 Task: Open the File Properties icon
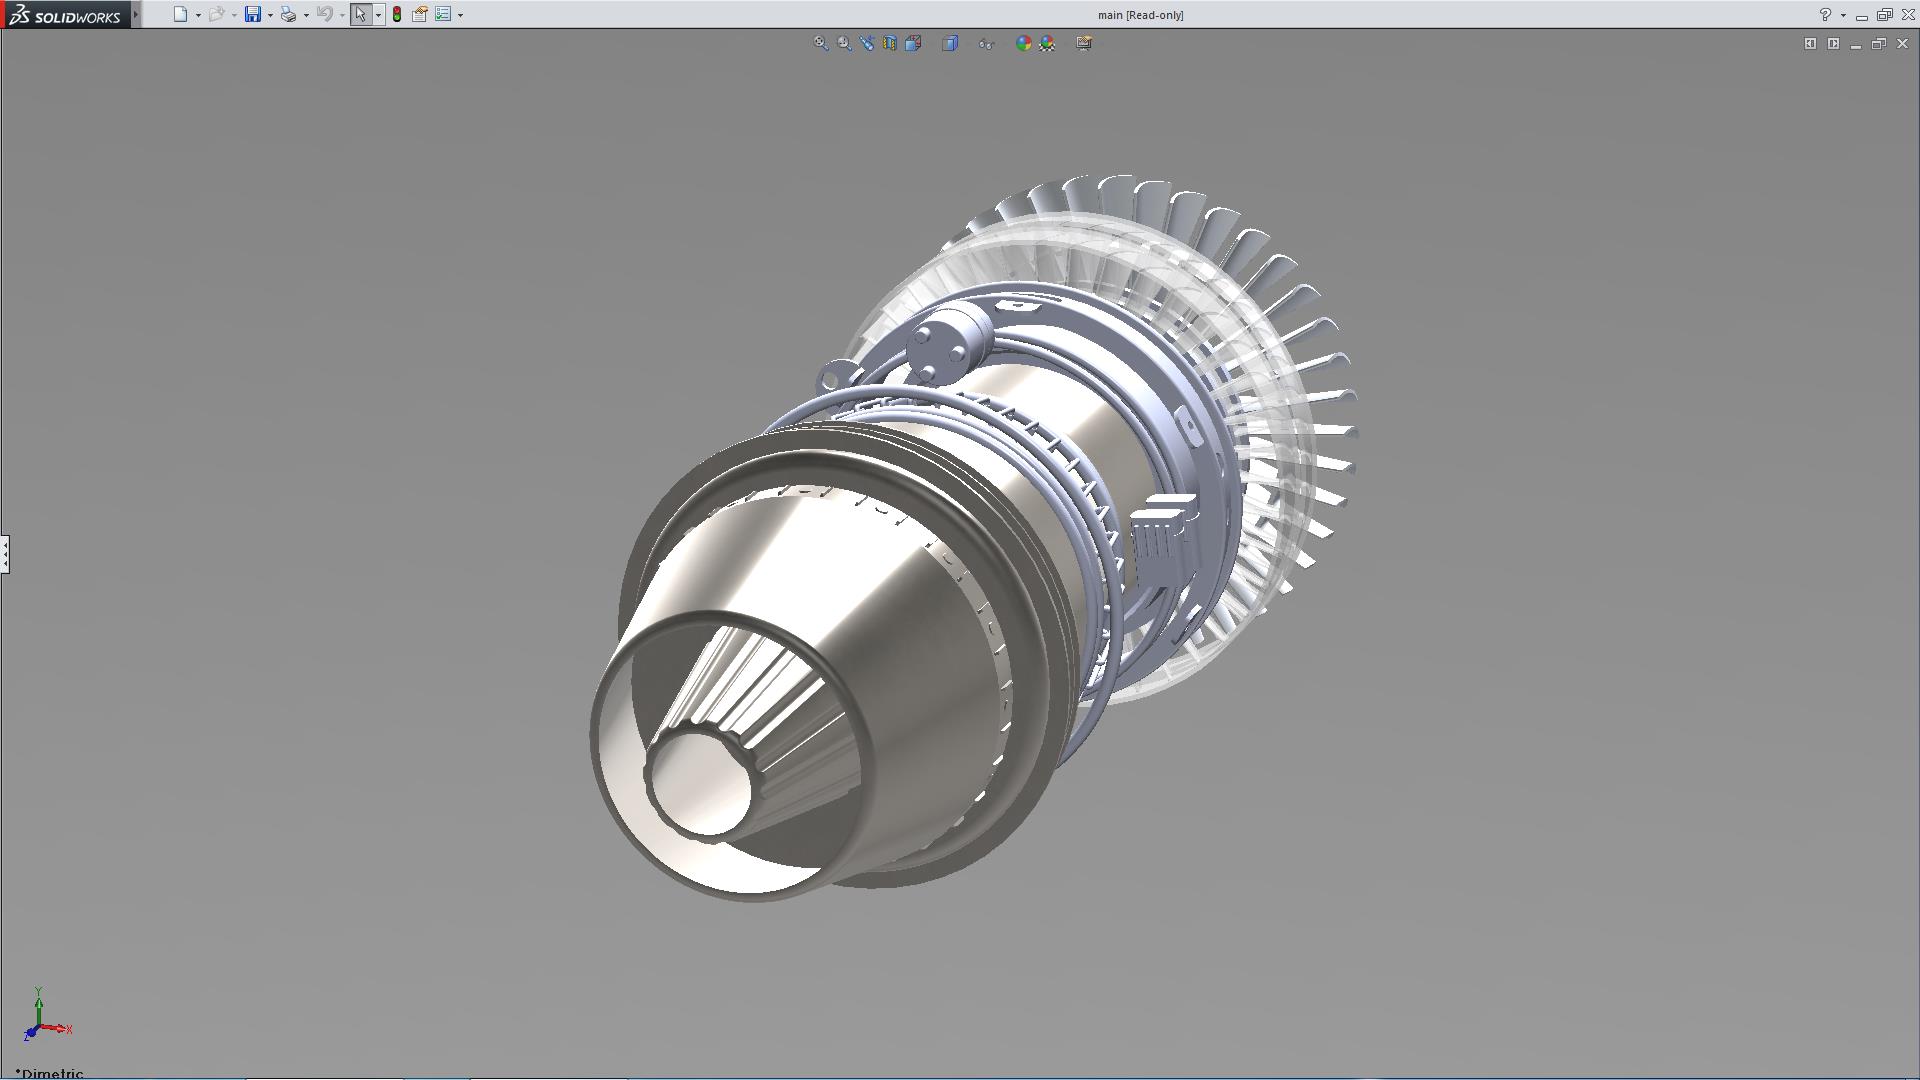420,15
